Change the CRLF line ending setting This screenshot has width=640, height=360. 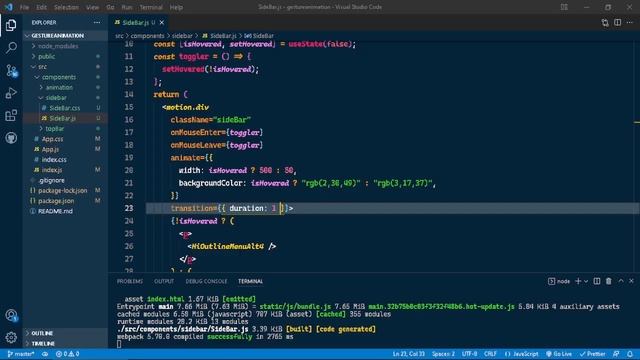490,354
